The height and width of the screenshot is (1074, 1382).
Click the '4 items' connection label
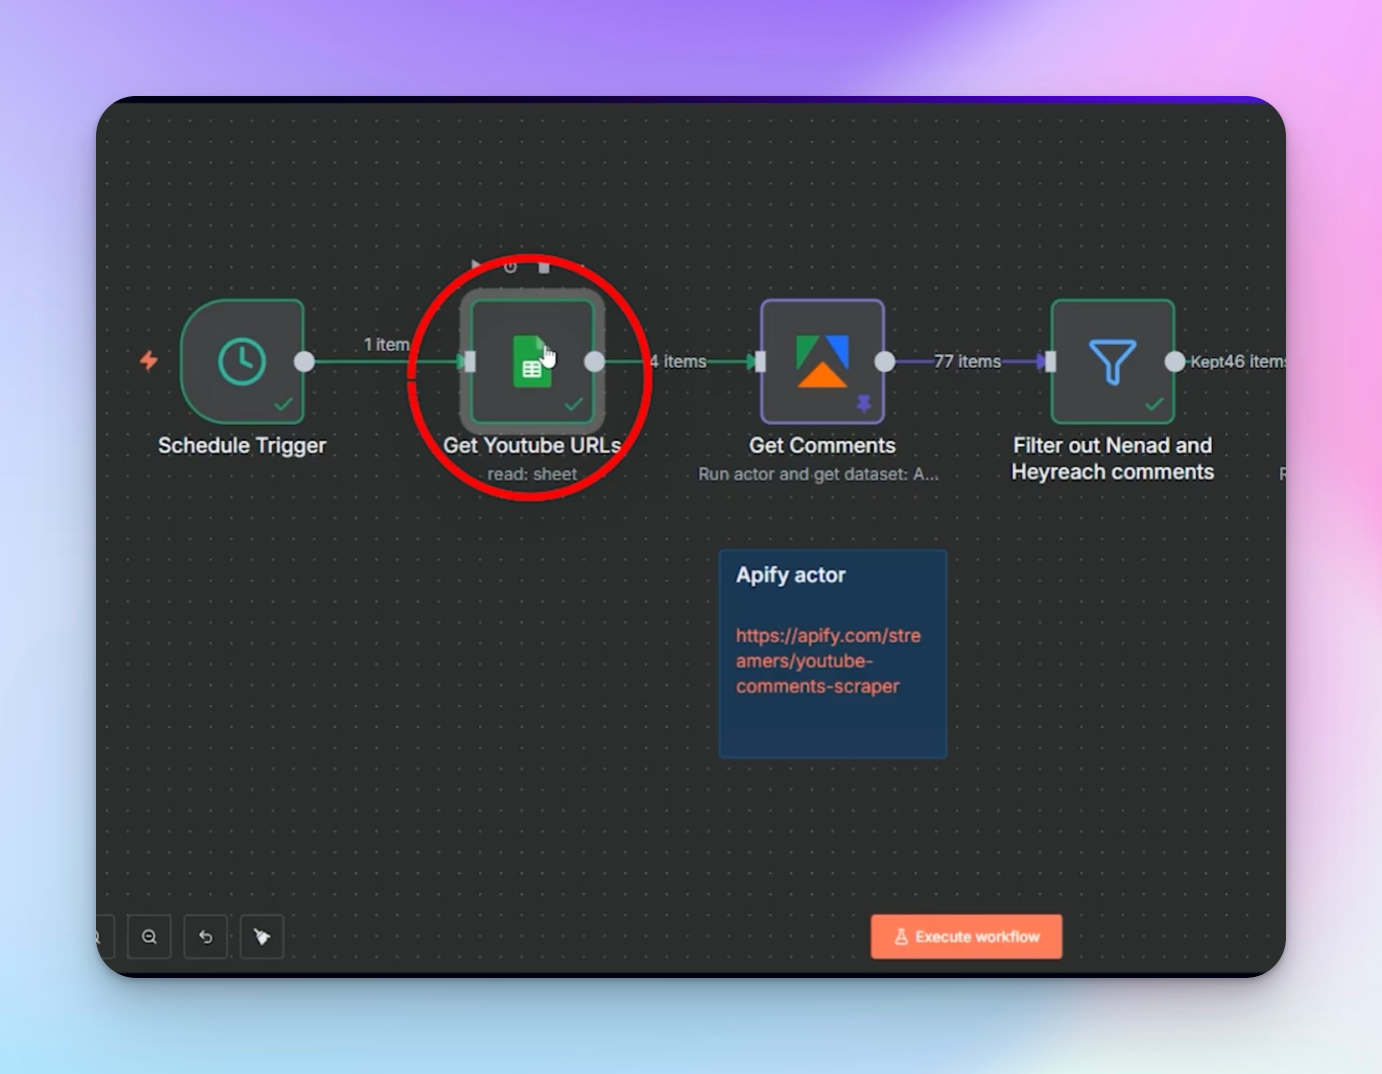(x=678, y=361)
